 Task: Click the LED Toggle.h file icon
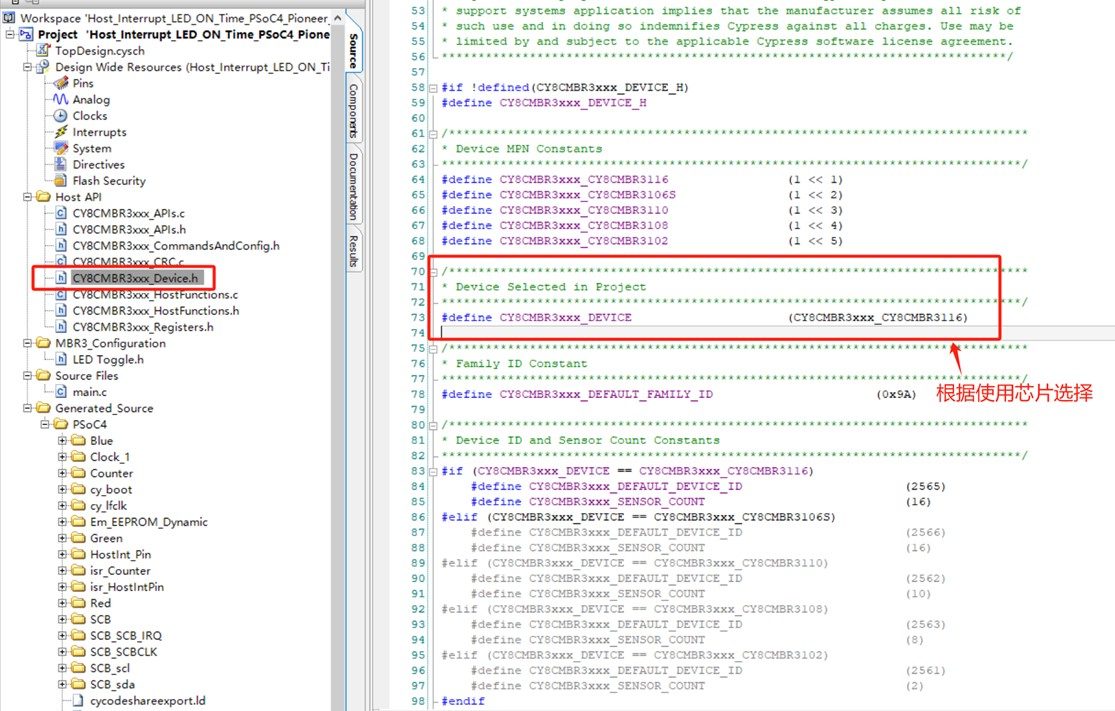pos(61,360)
